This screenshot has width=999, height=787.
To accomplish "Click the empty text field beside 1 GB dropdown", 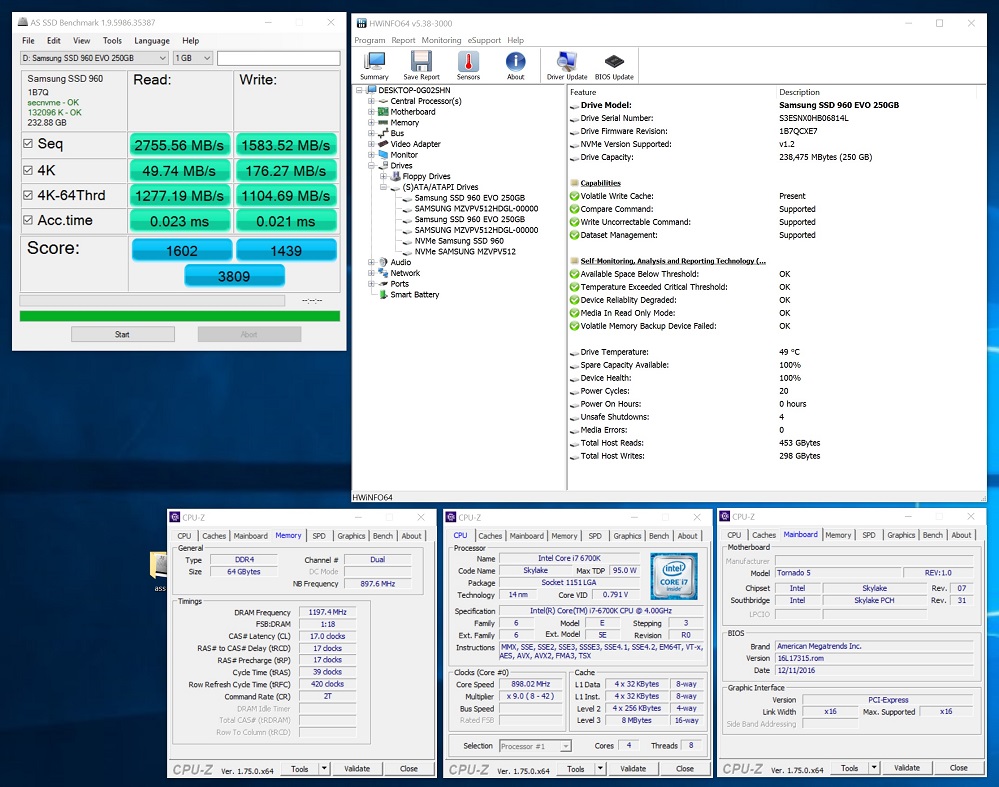I will [x=277, y=58].
